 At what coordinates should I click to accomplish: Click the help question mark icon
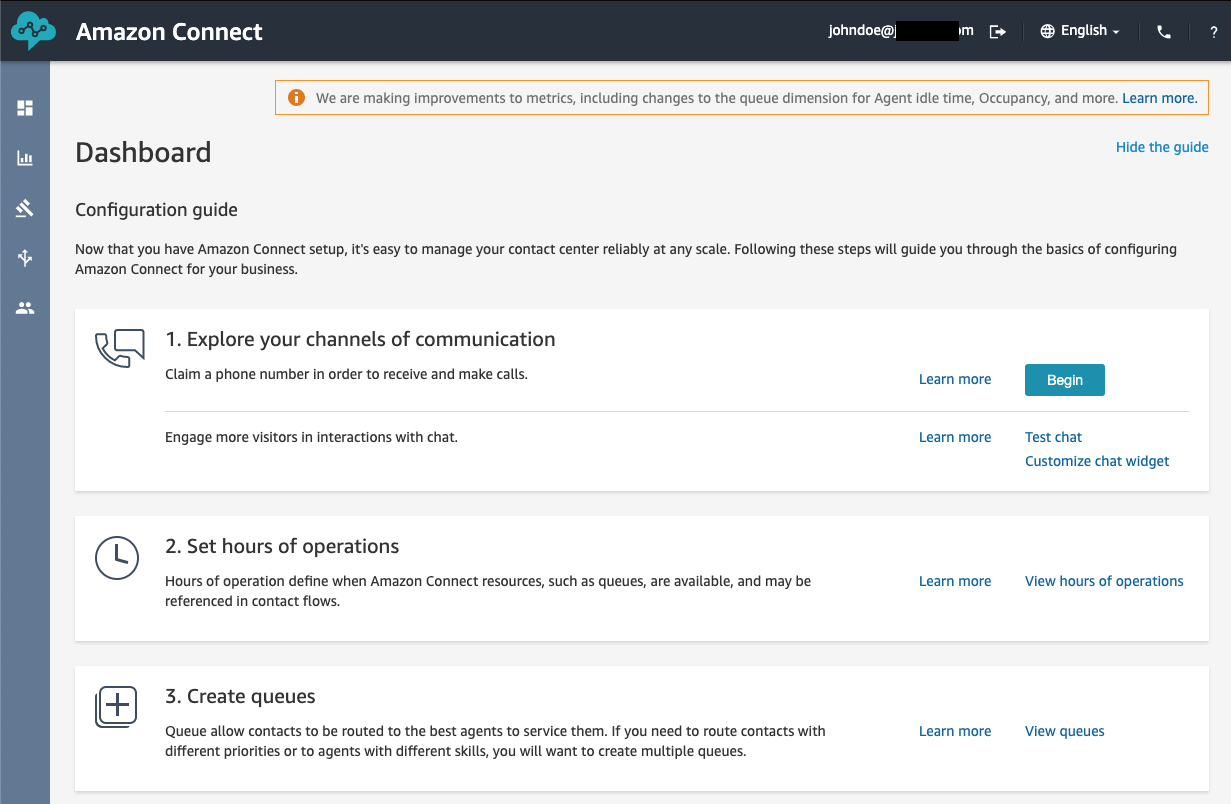1213,31
